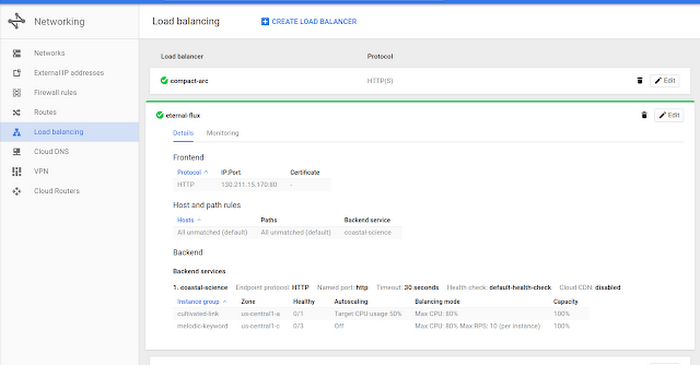
Task: Click the External IP addresses sidebar icon
Action: [x=17, y=73]
